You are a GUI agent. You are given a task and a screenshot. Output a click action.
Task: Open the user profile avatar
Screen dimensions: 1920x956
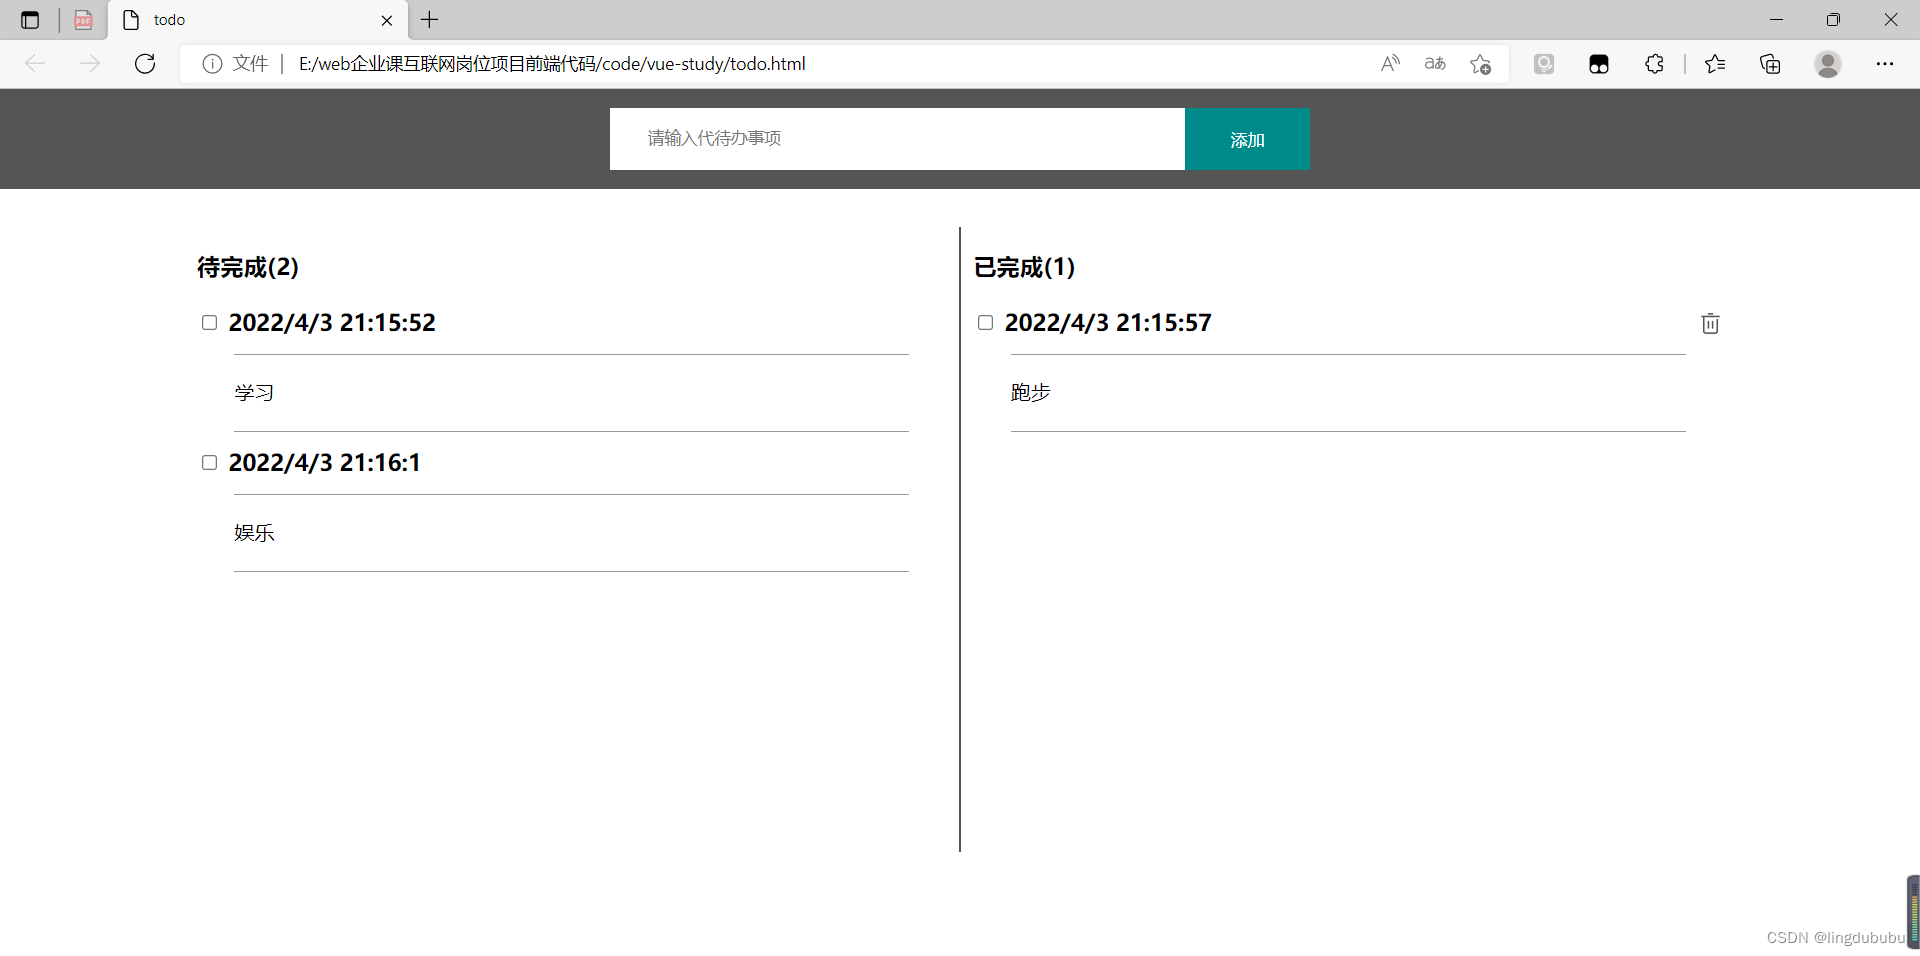click(1828, 64)
